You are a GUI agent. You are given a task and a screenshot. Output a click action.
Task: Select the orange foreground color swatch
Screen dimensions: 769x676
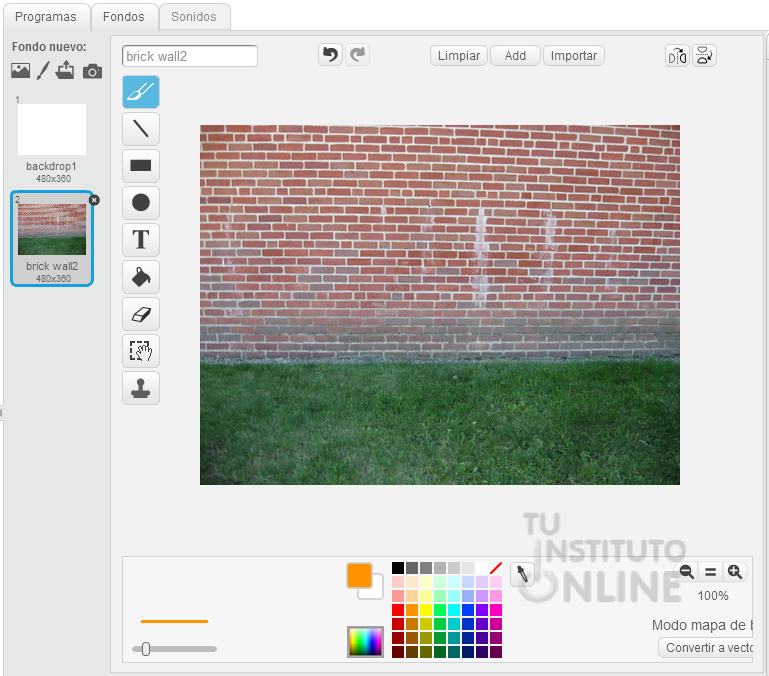click(359, 575)
